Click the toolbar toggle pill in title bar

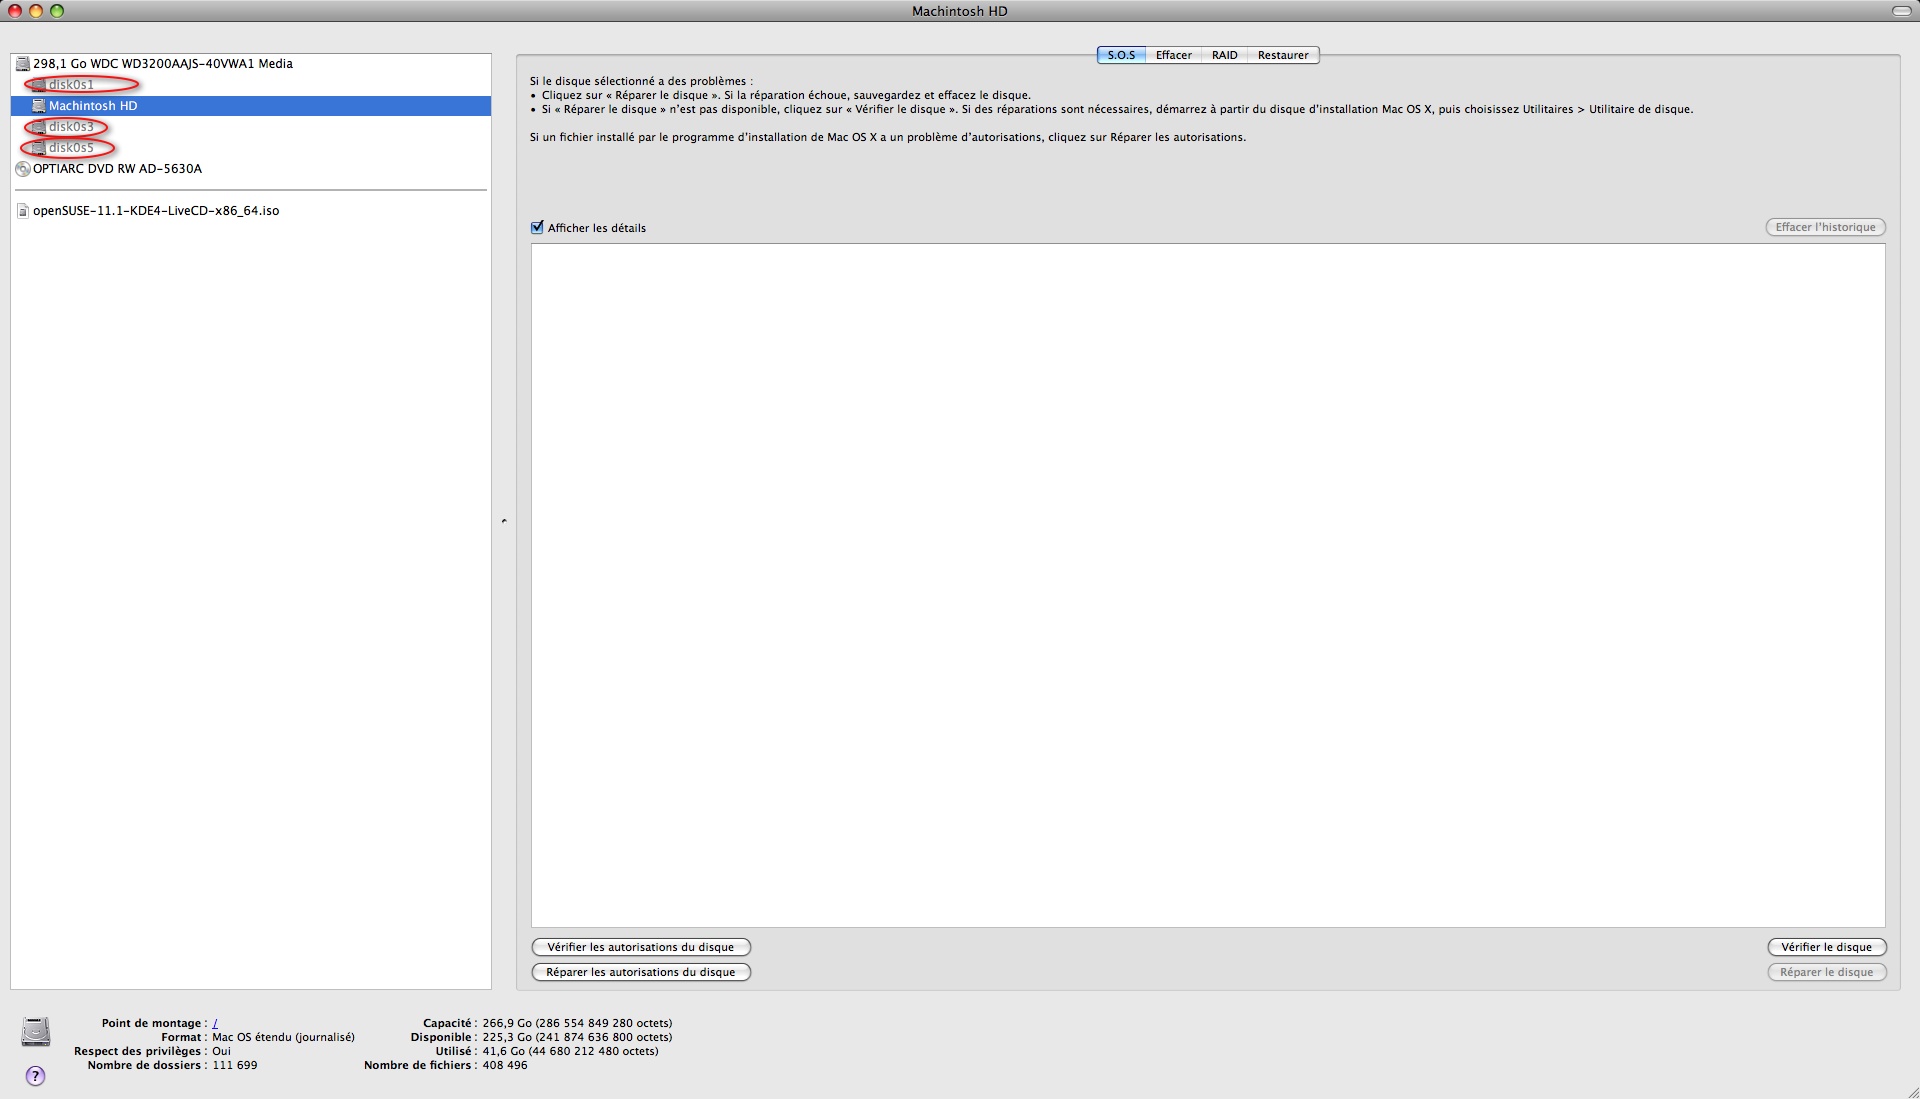1901,11
